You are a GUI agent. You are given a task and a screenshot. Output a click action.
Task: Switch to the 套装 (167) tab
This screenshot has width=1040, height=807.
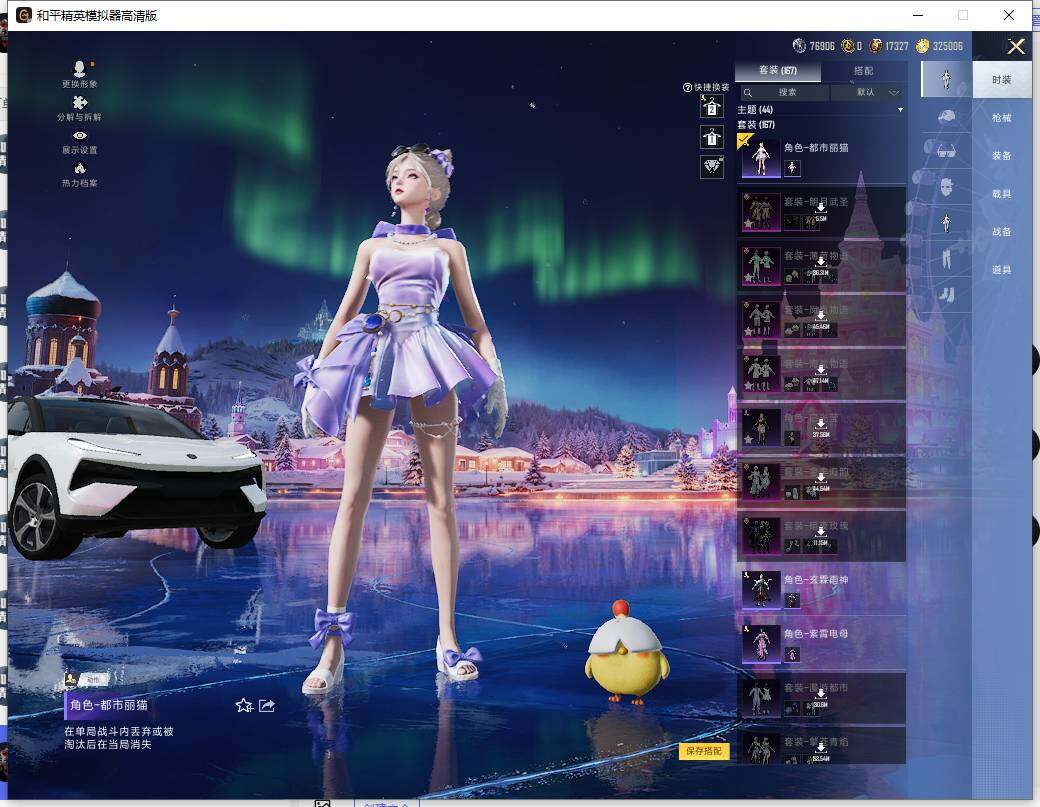(x=778, y=70)
